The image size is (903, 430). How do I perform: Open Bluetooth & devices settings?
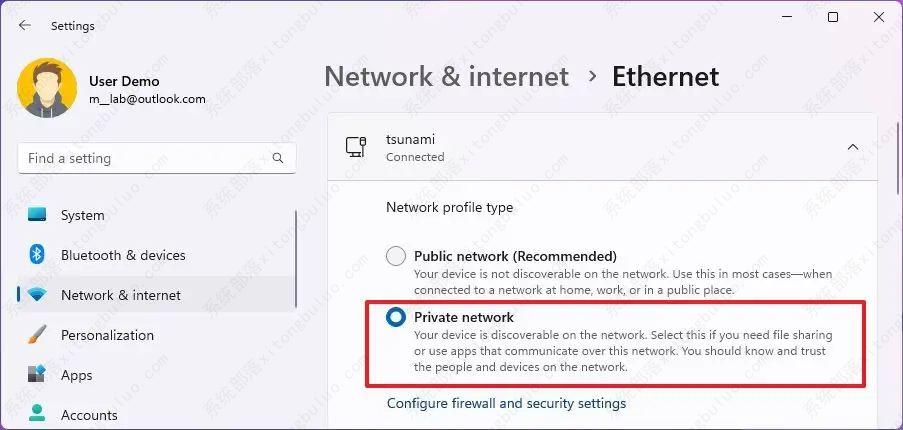click(x=123, y=255)
